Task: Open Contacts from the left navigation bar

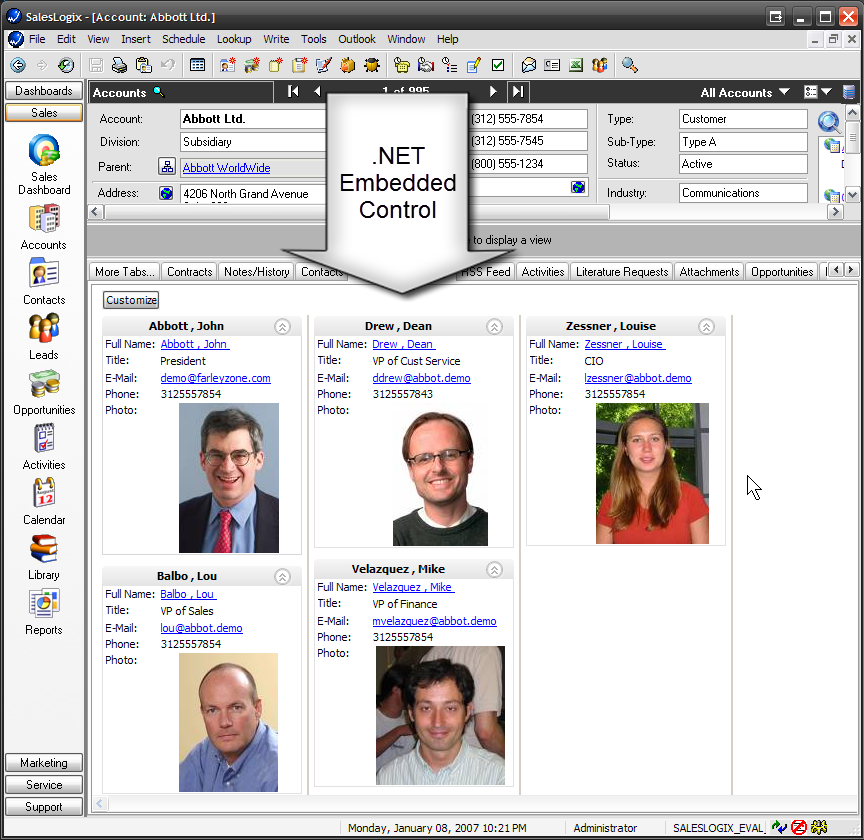Action: [x=44, y=282]
